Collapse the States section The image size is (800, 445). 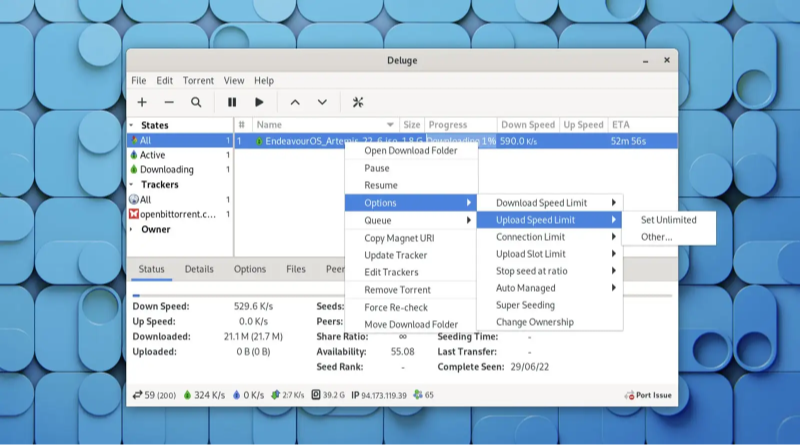pyautogui.click(x=132, y=125)
